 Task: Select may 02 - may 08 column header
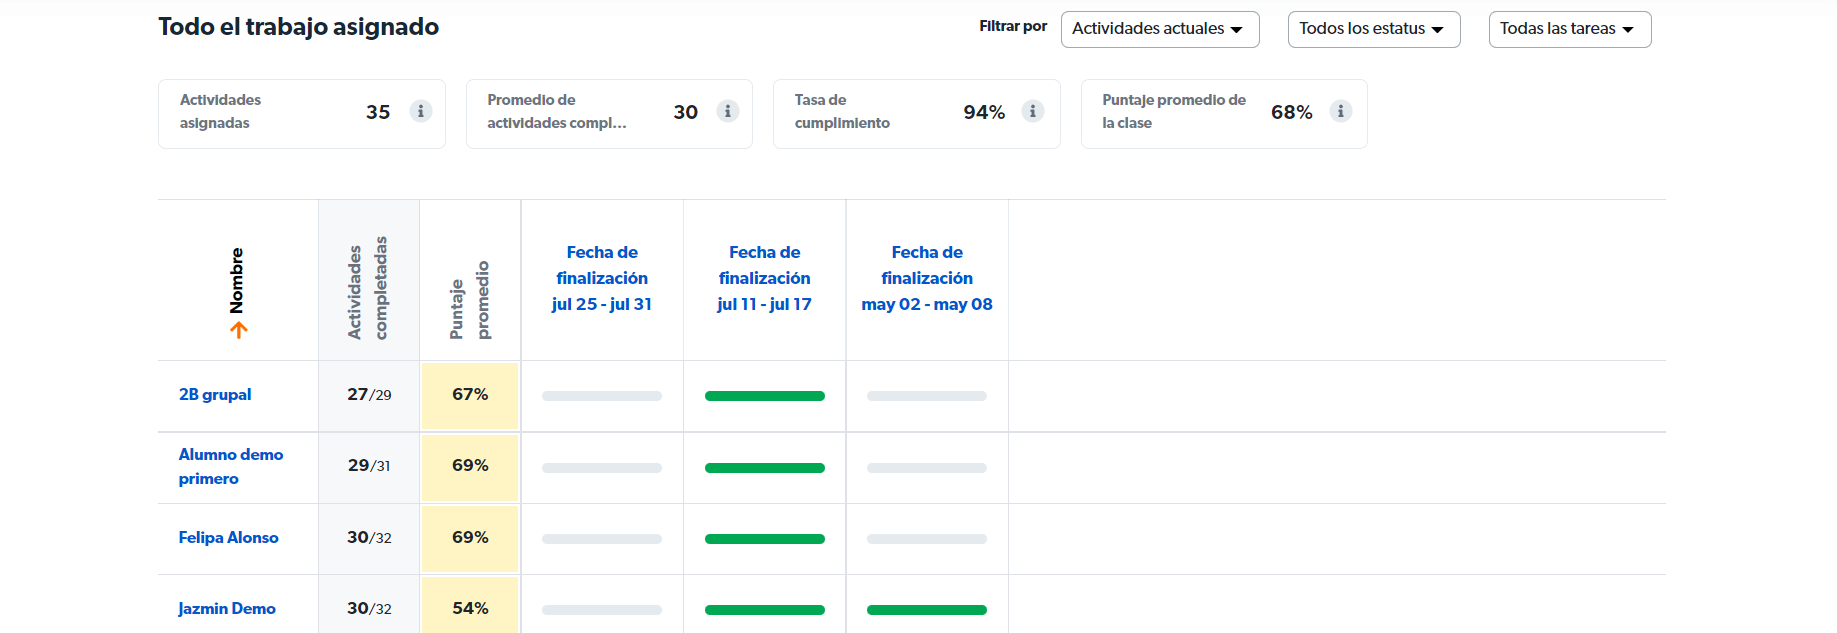pos(927,279)
